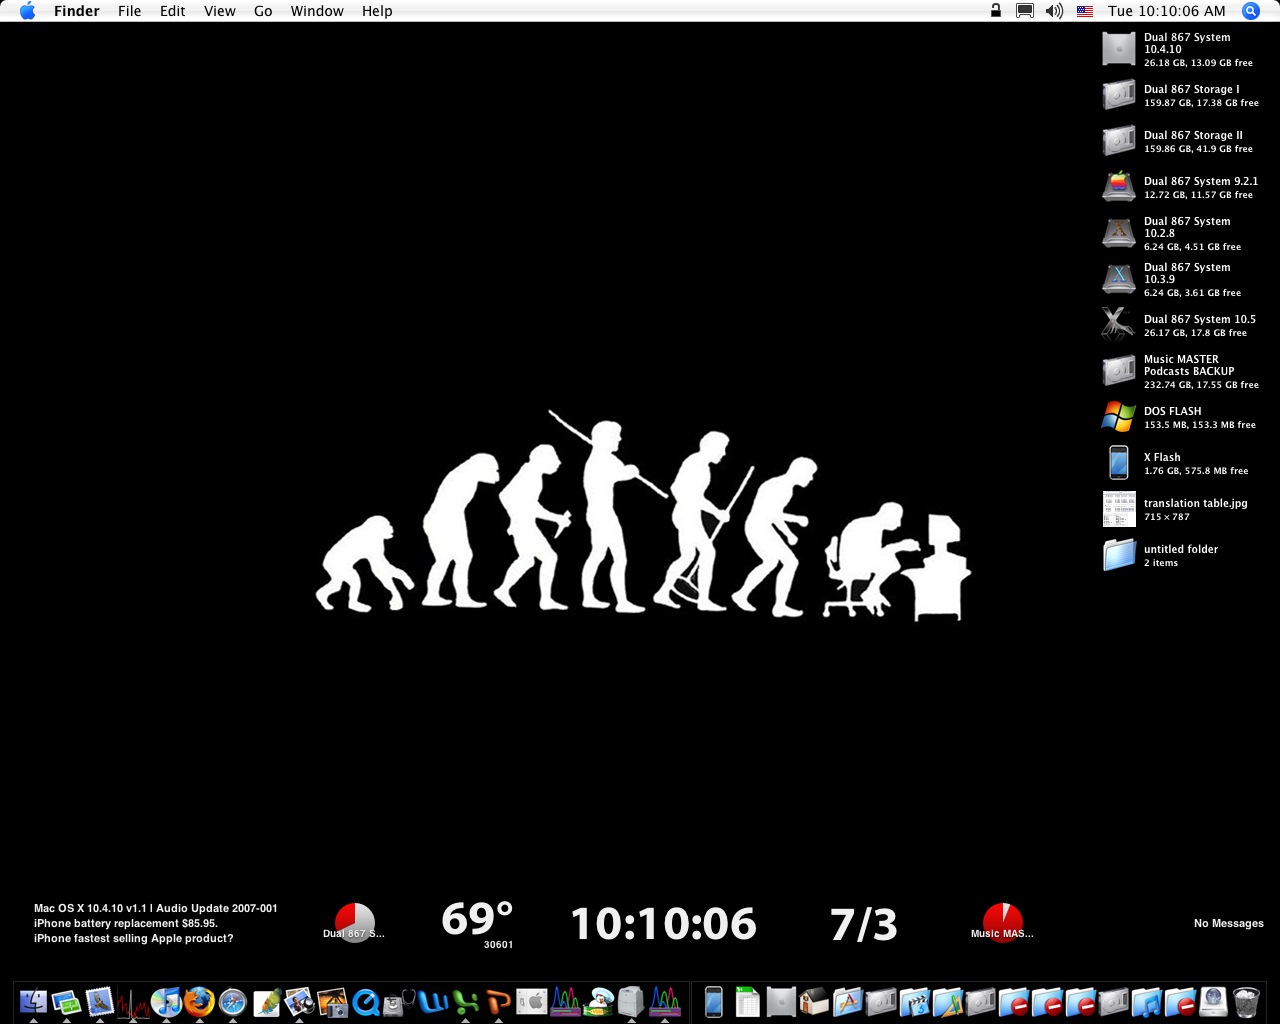
Task: Select the translation table.jpg thumbnail
Action: [x=1119, y=509]
